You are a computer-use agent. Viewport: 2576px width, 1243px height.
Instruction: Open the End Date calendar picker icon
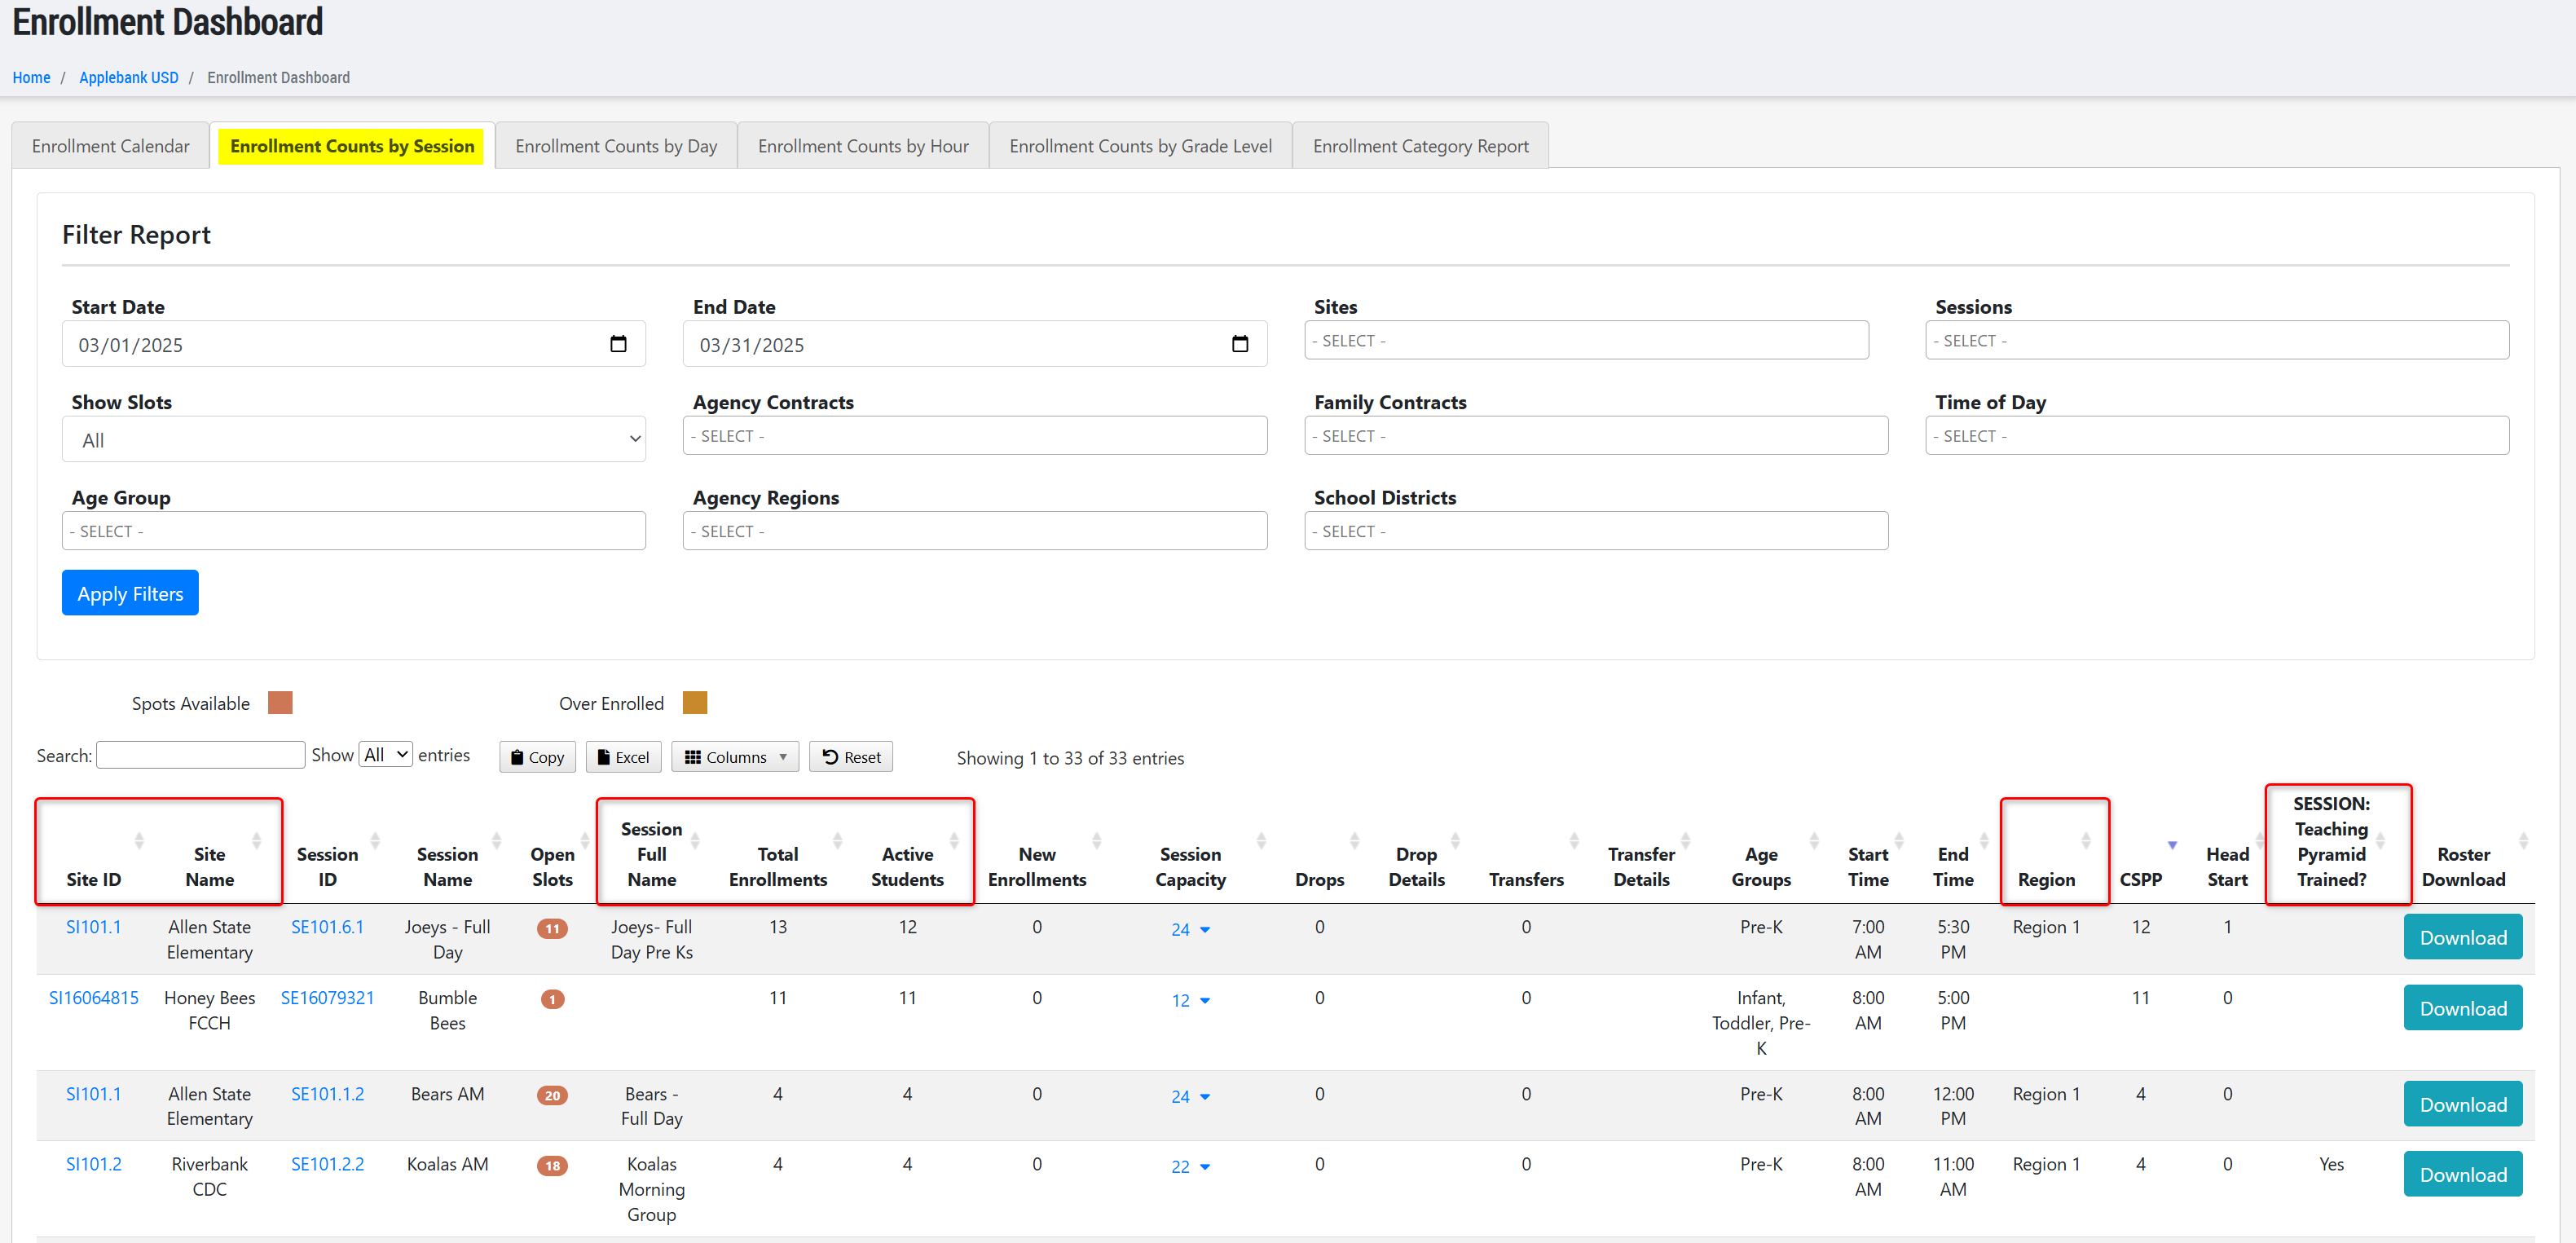[x=1239, y=344]
